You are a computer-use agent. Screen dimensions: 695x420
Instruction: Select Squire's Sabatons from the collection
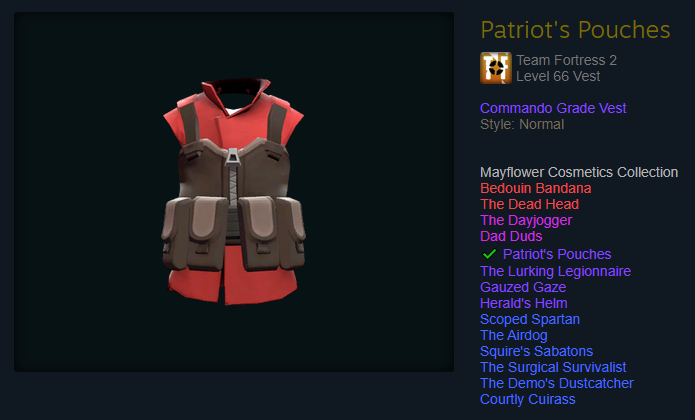tap(536, 351)
